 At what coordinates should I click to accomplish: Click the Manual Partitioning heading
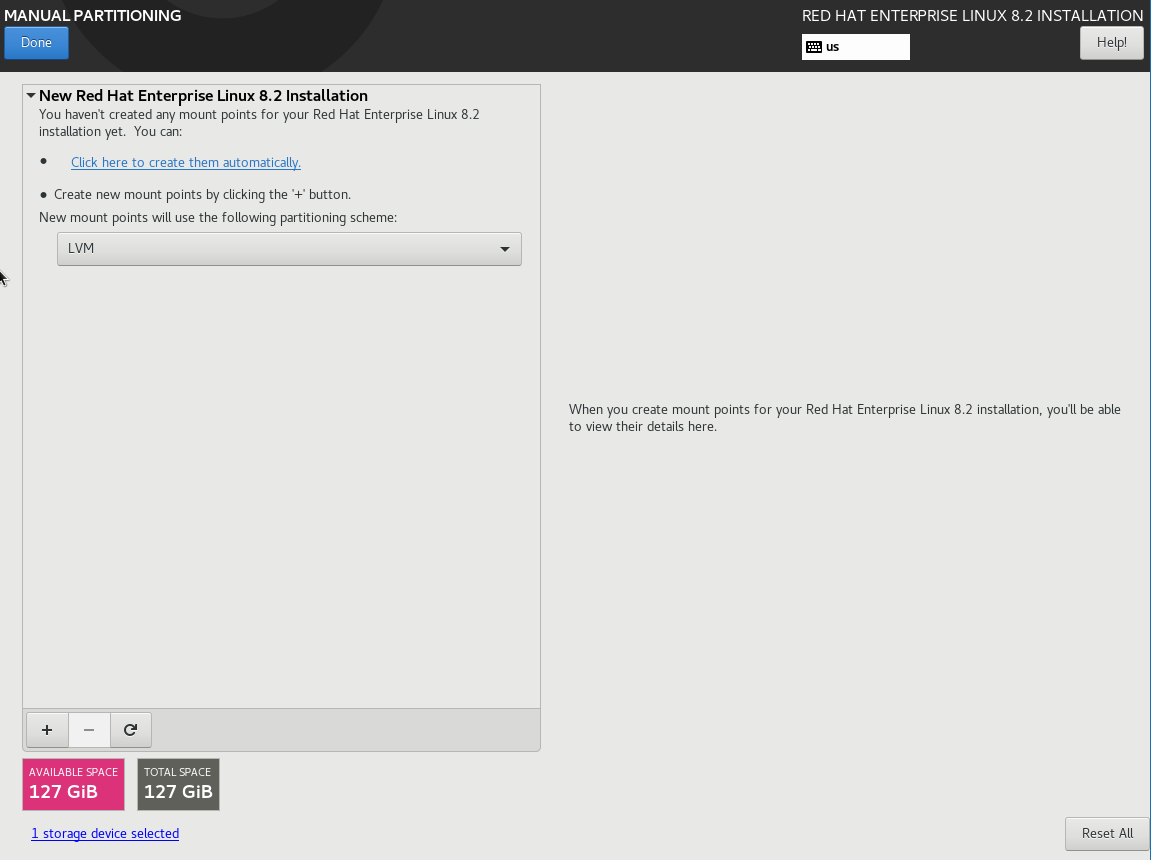point(92,15)
